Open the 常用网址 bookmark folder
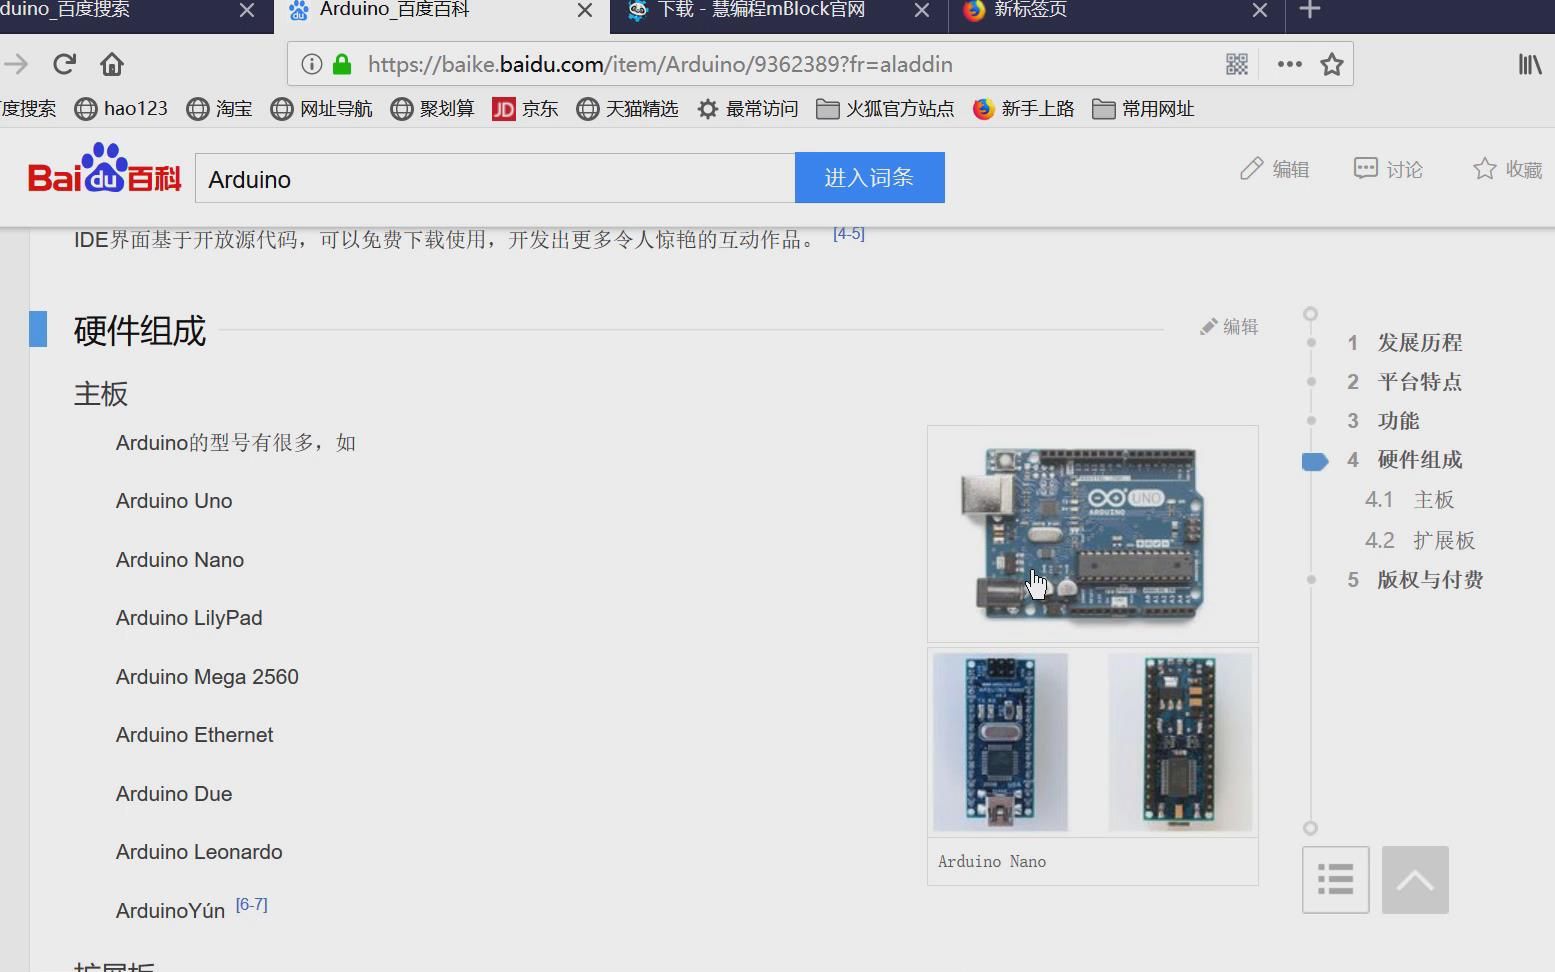The width and height of the screenshot is (1555, 972). pos(1143,109)
